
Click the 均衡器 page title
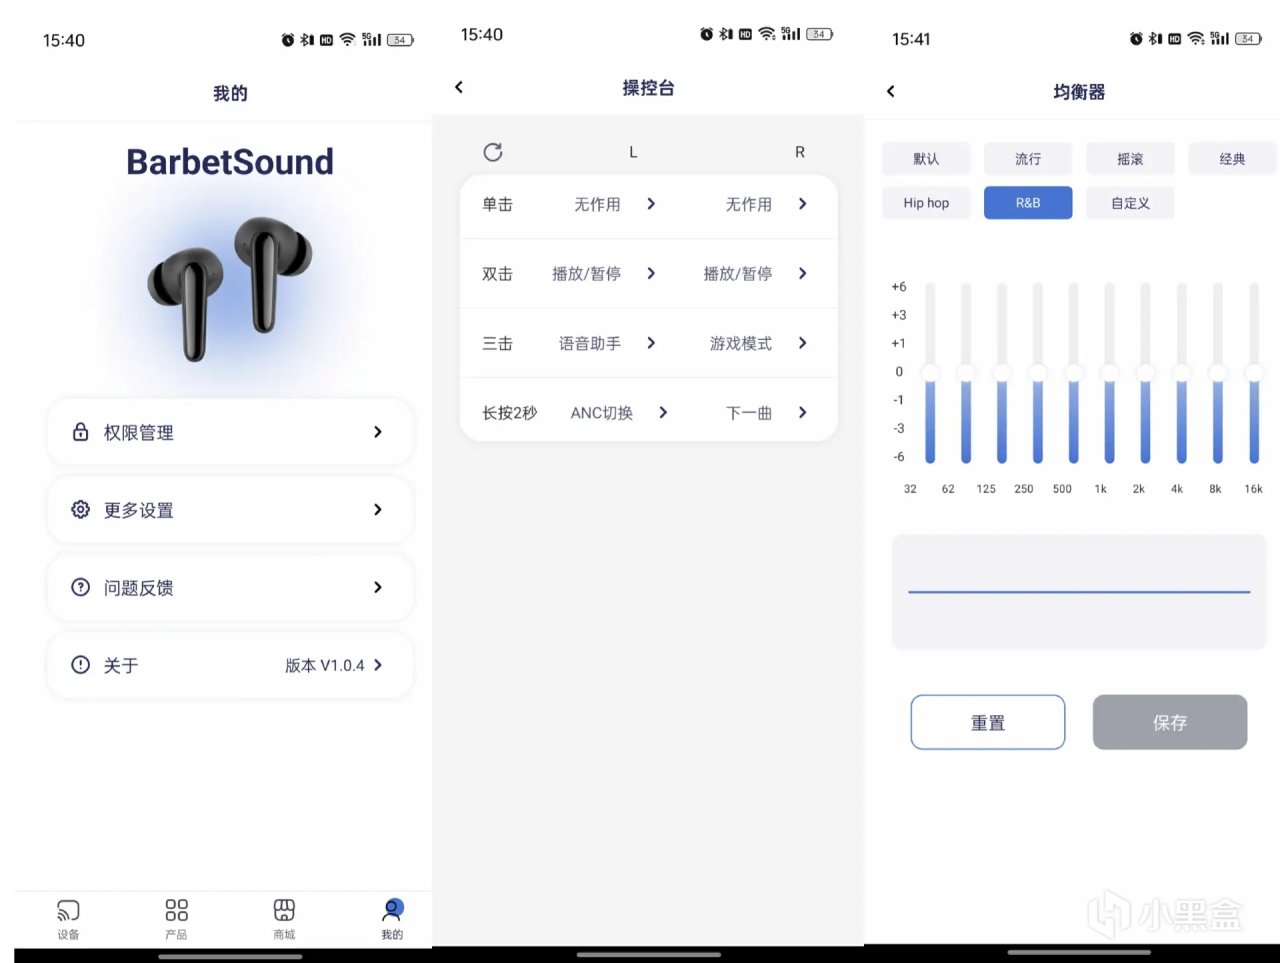(1079, 92)
